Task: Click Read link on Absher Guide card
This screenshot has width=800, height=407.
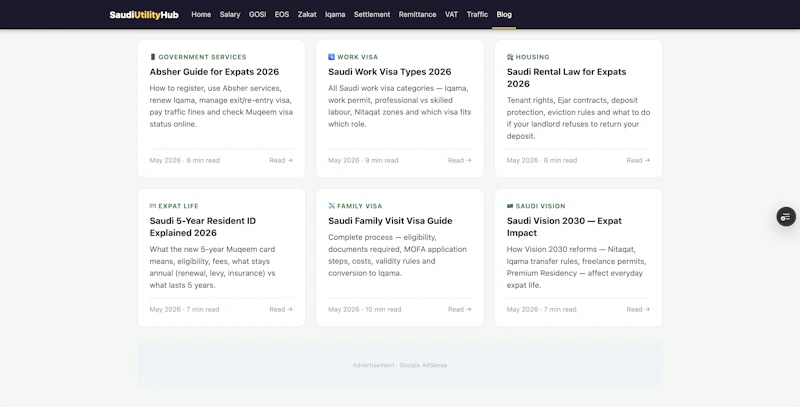Action: [x=281, y=160]
